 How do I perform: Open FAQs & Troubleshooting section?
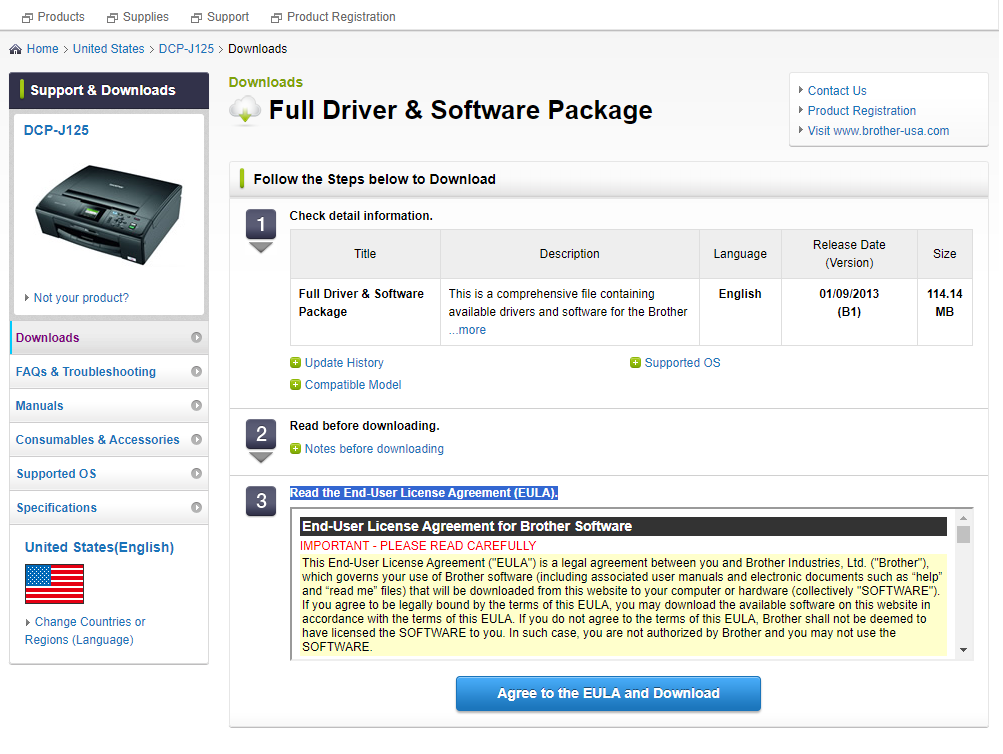109,372
